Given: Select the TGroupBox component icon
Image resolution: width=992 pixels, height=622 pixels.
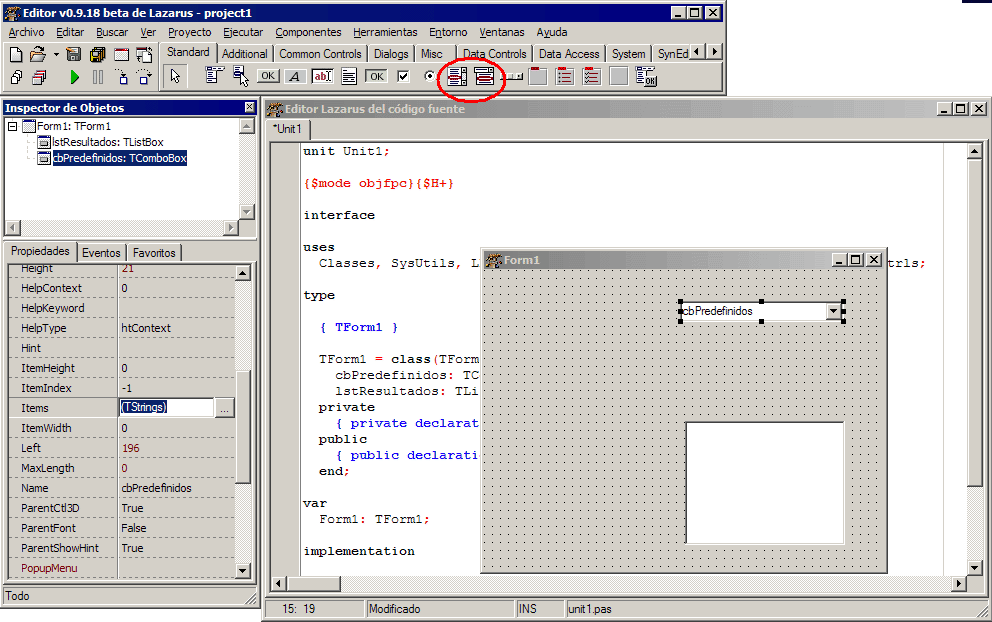Looking at the screenshot, I should coord(538,76).
